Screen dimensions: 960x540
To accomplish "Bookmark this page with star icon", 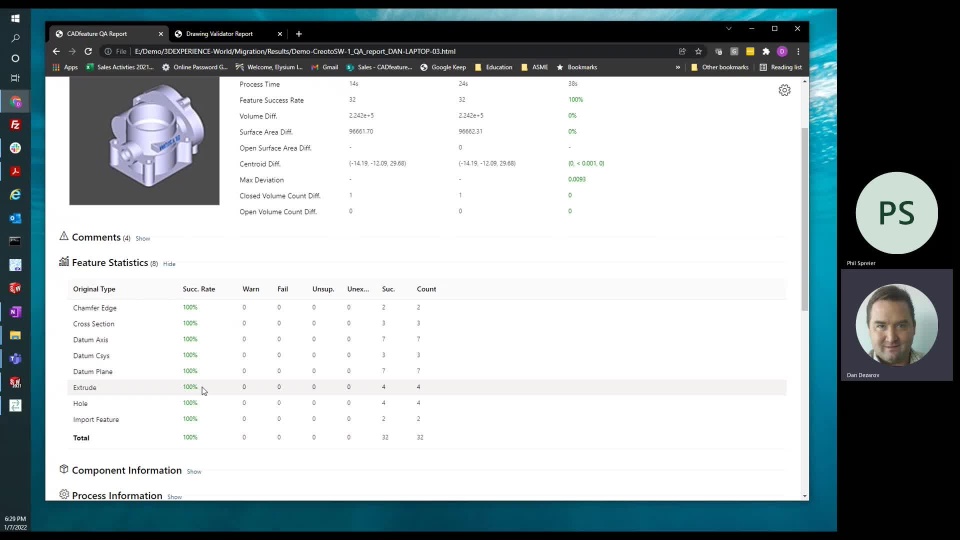I will pyautogui.click(x=698, y=51).
